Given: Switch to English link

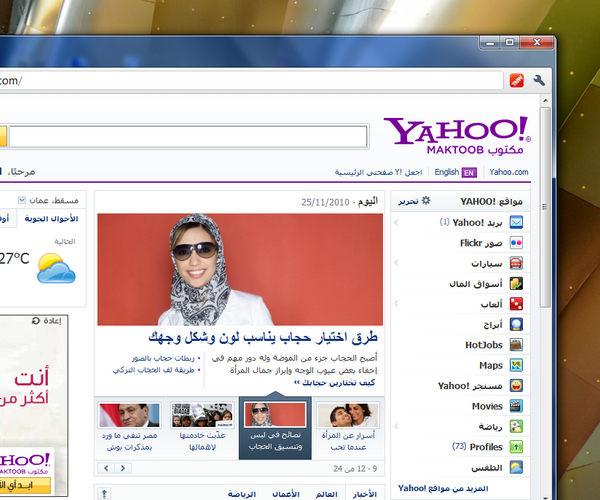Looking at the screenshot, I should coord(447,172).
